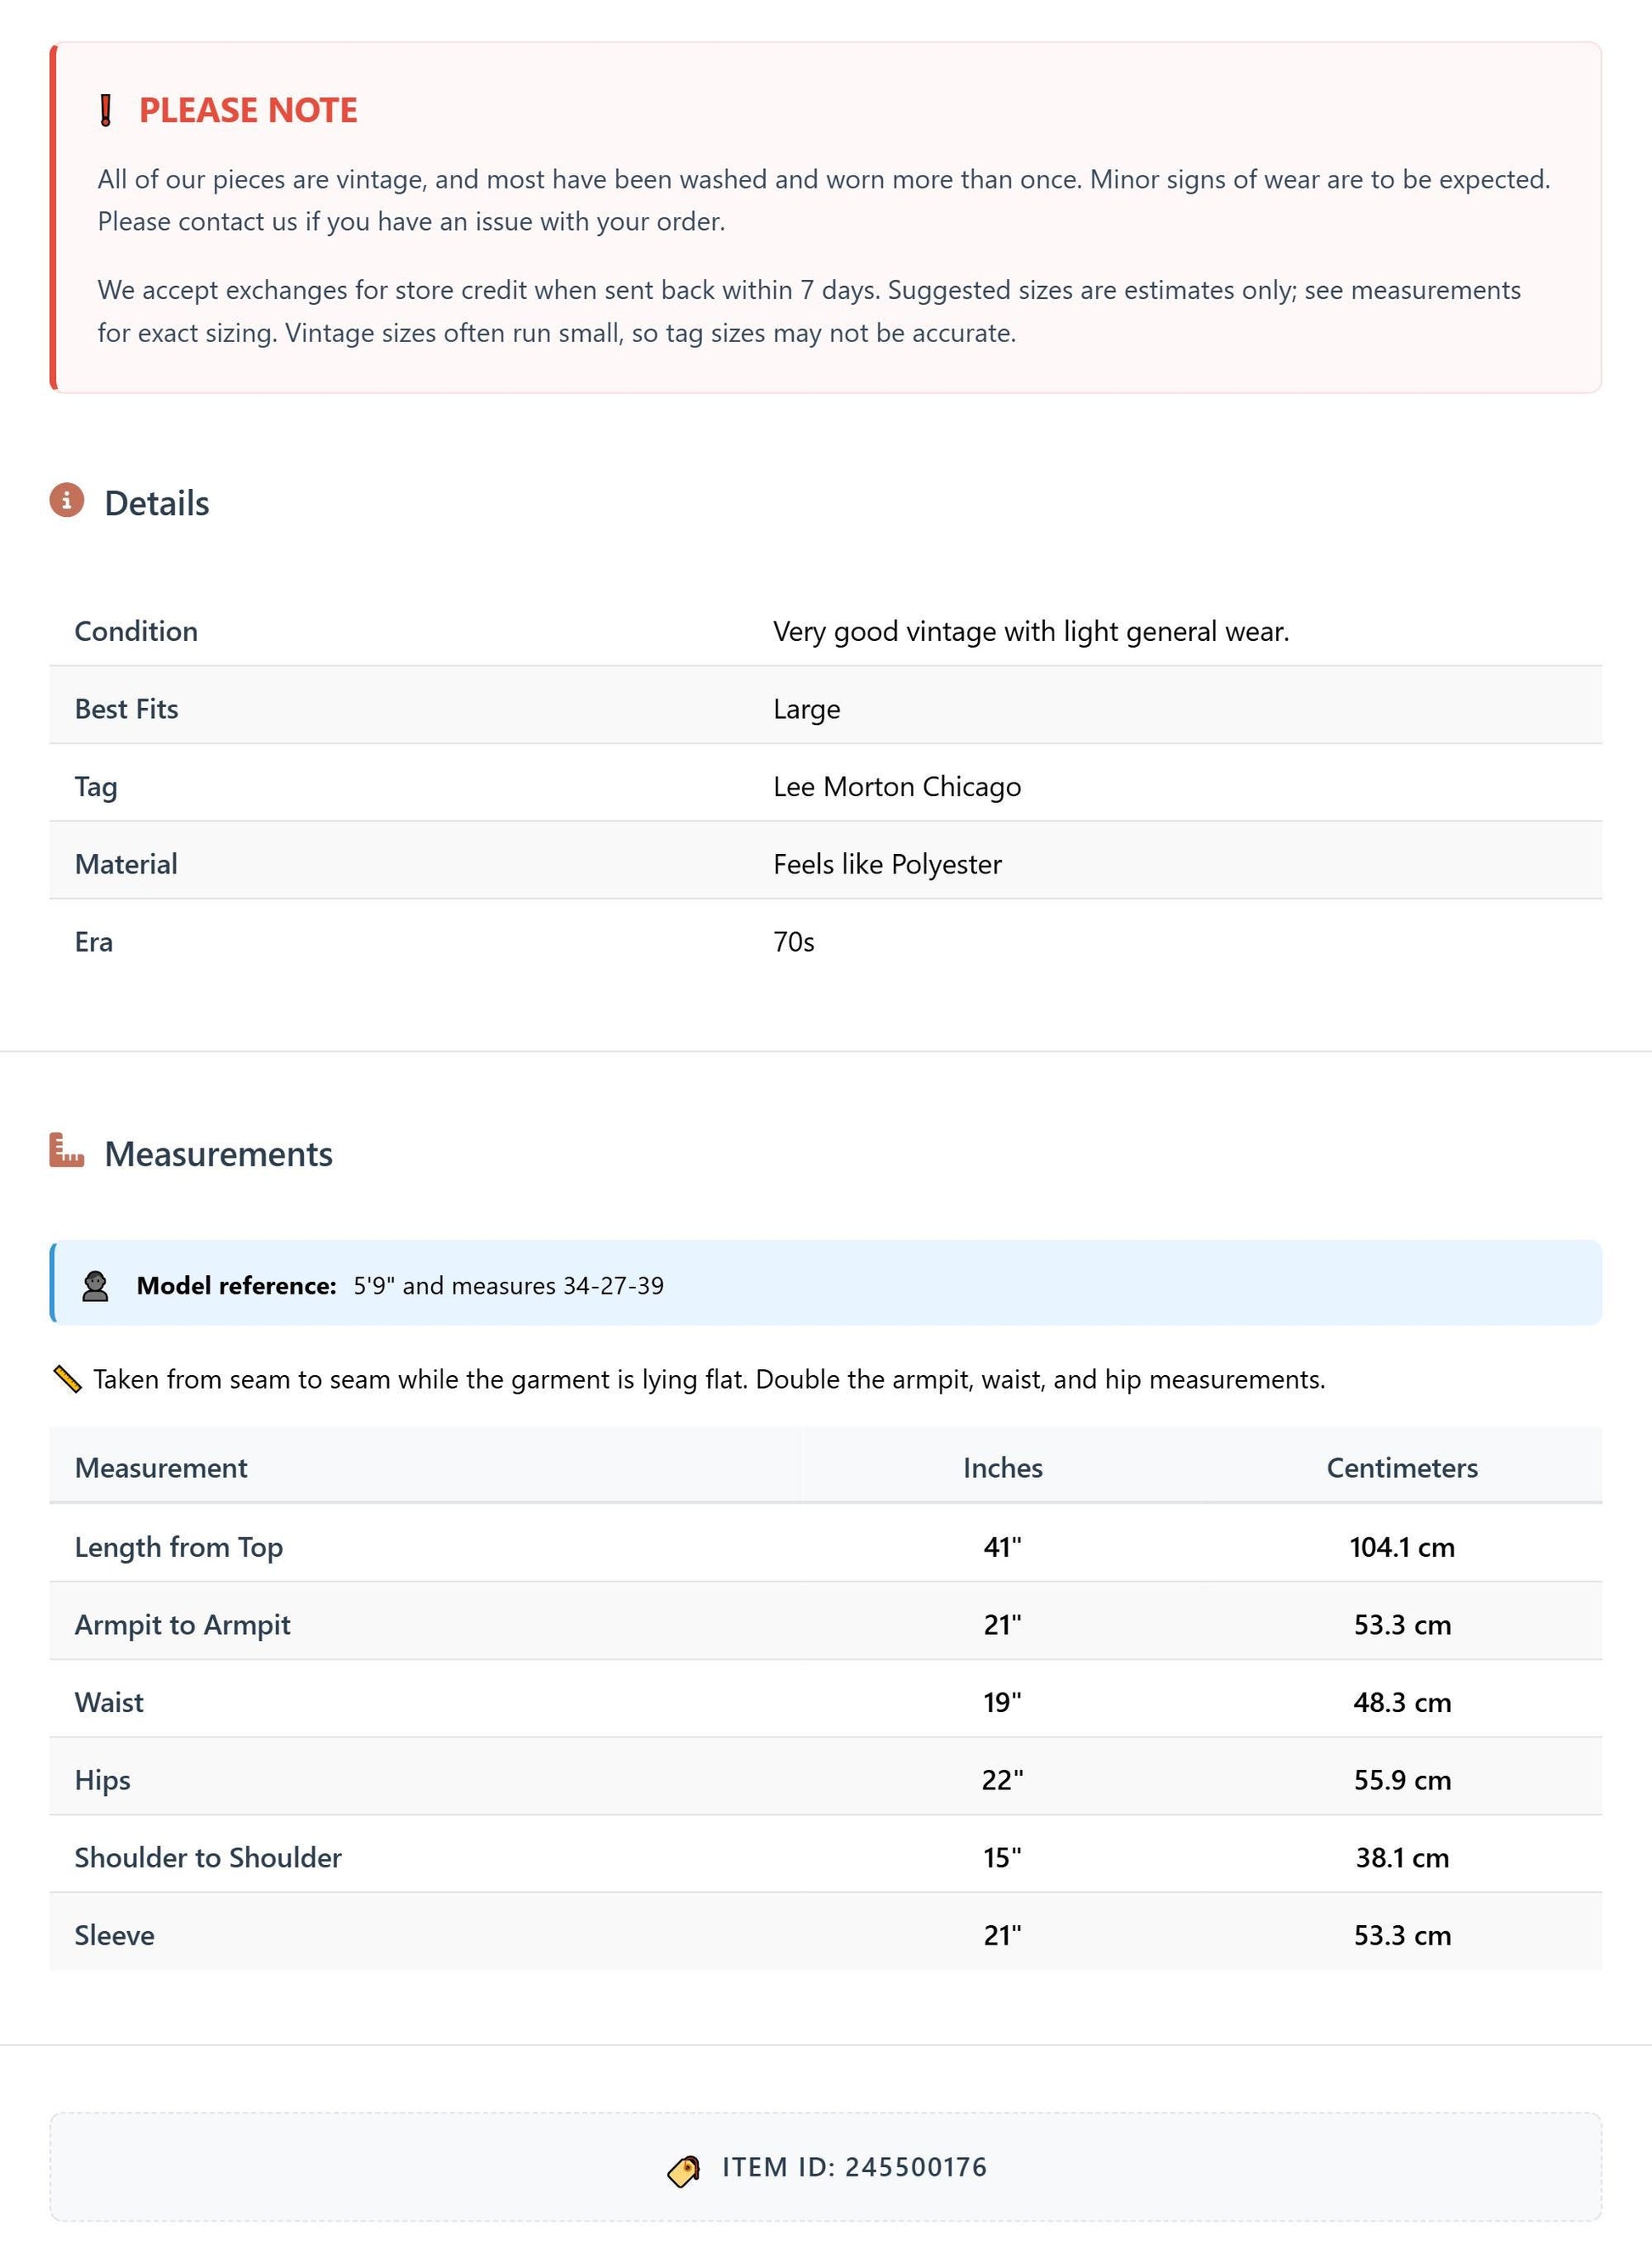Click the Model reference label text

236,1285
